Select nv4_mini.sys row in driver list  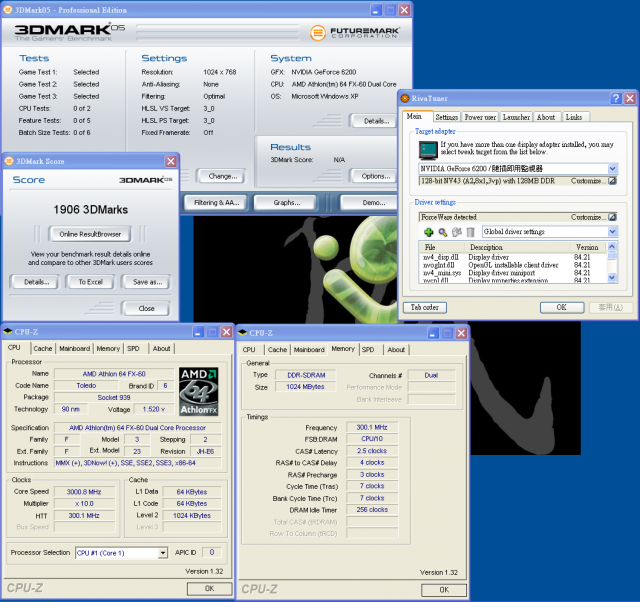513,273
